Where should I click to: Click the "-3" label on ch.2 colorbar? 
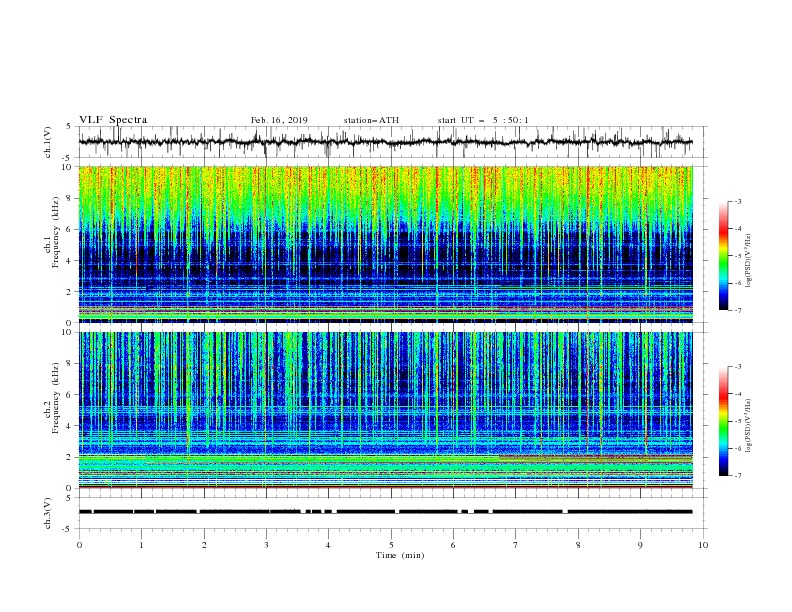(x=738, y=367)
